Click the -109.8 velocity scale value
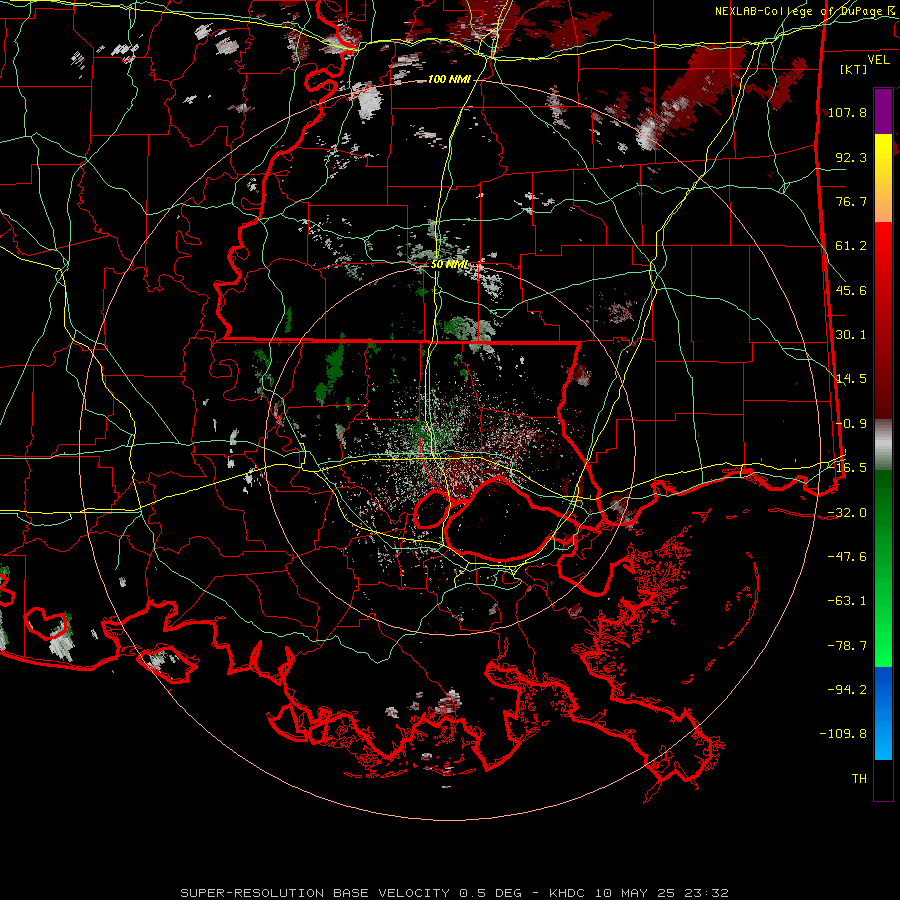Image resolution: width=900 pixels, height=900 pixels. pos(844,734)
